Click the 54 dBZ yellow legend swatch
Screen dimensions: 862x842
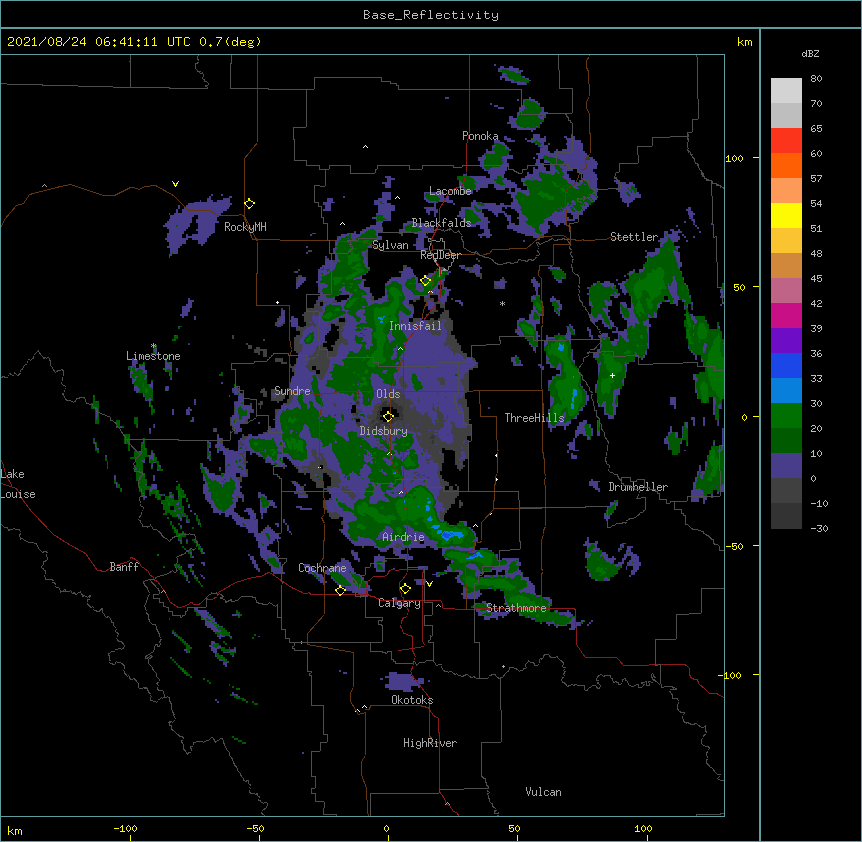click(x=786, y=215)
